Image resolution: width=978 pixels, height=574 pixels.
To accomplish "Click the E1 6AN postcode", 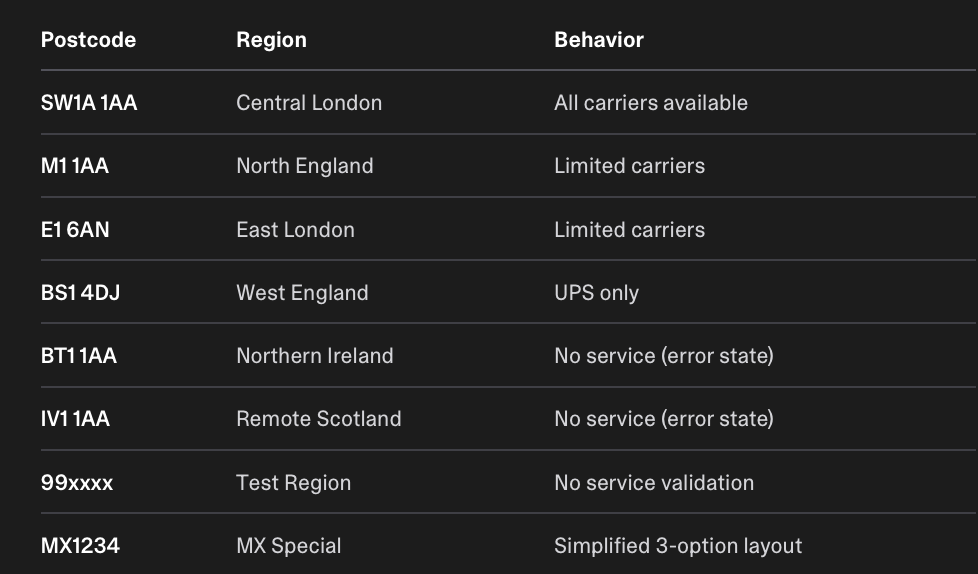I will click(75, 230).
